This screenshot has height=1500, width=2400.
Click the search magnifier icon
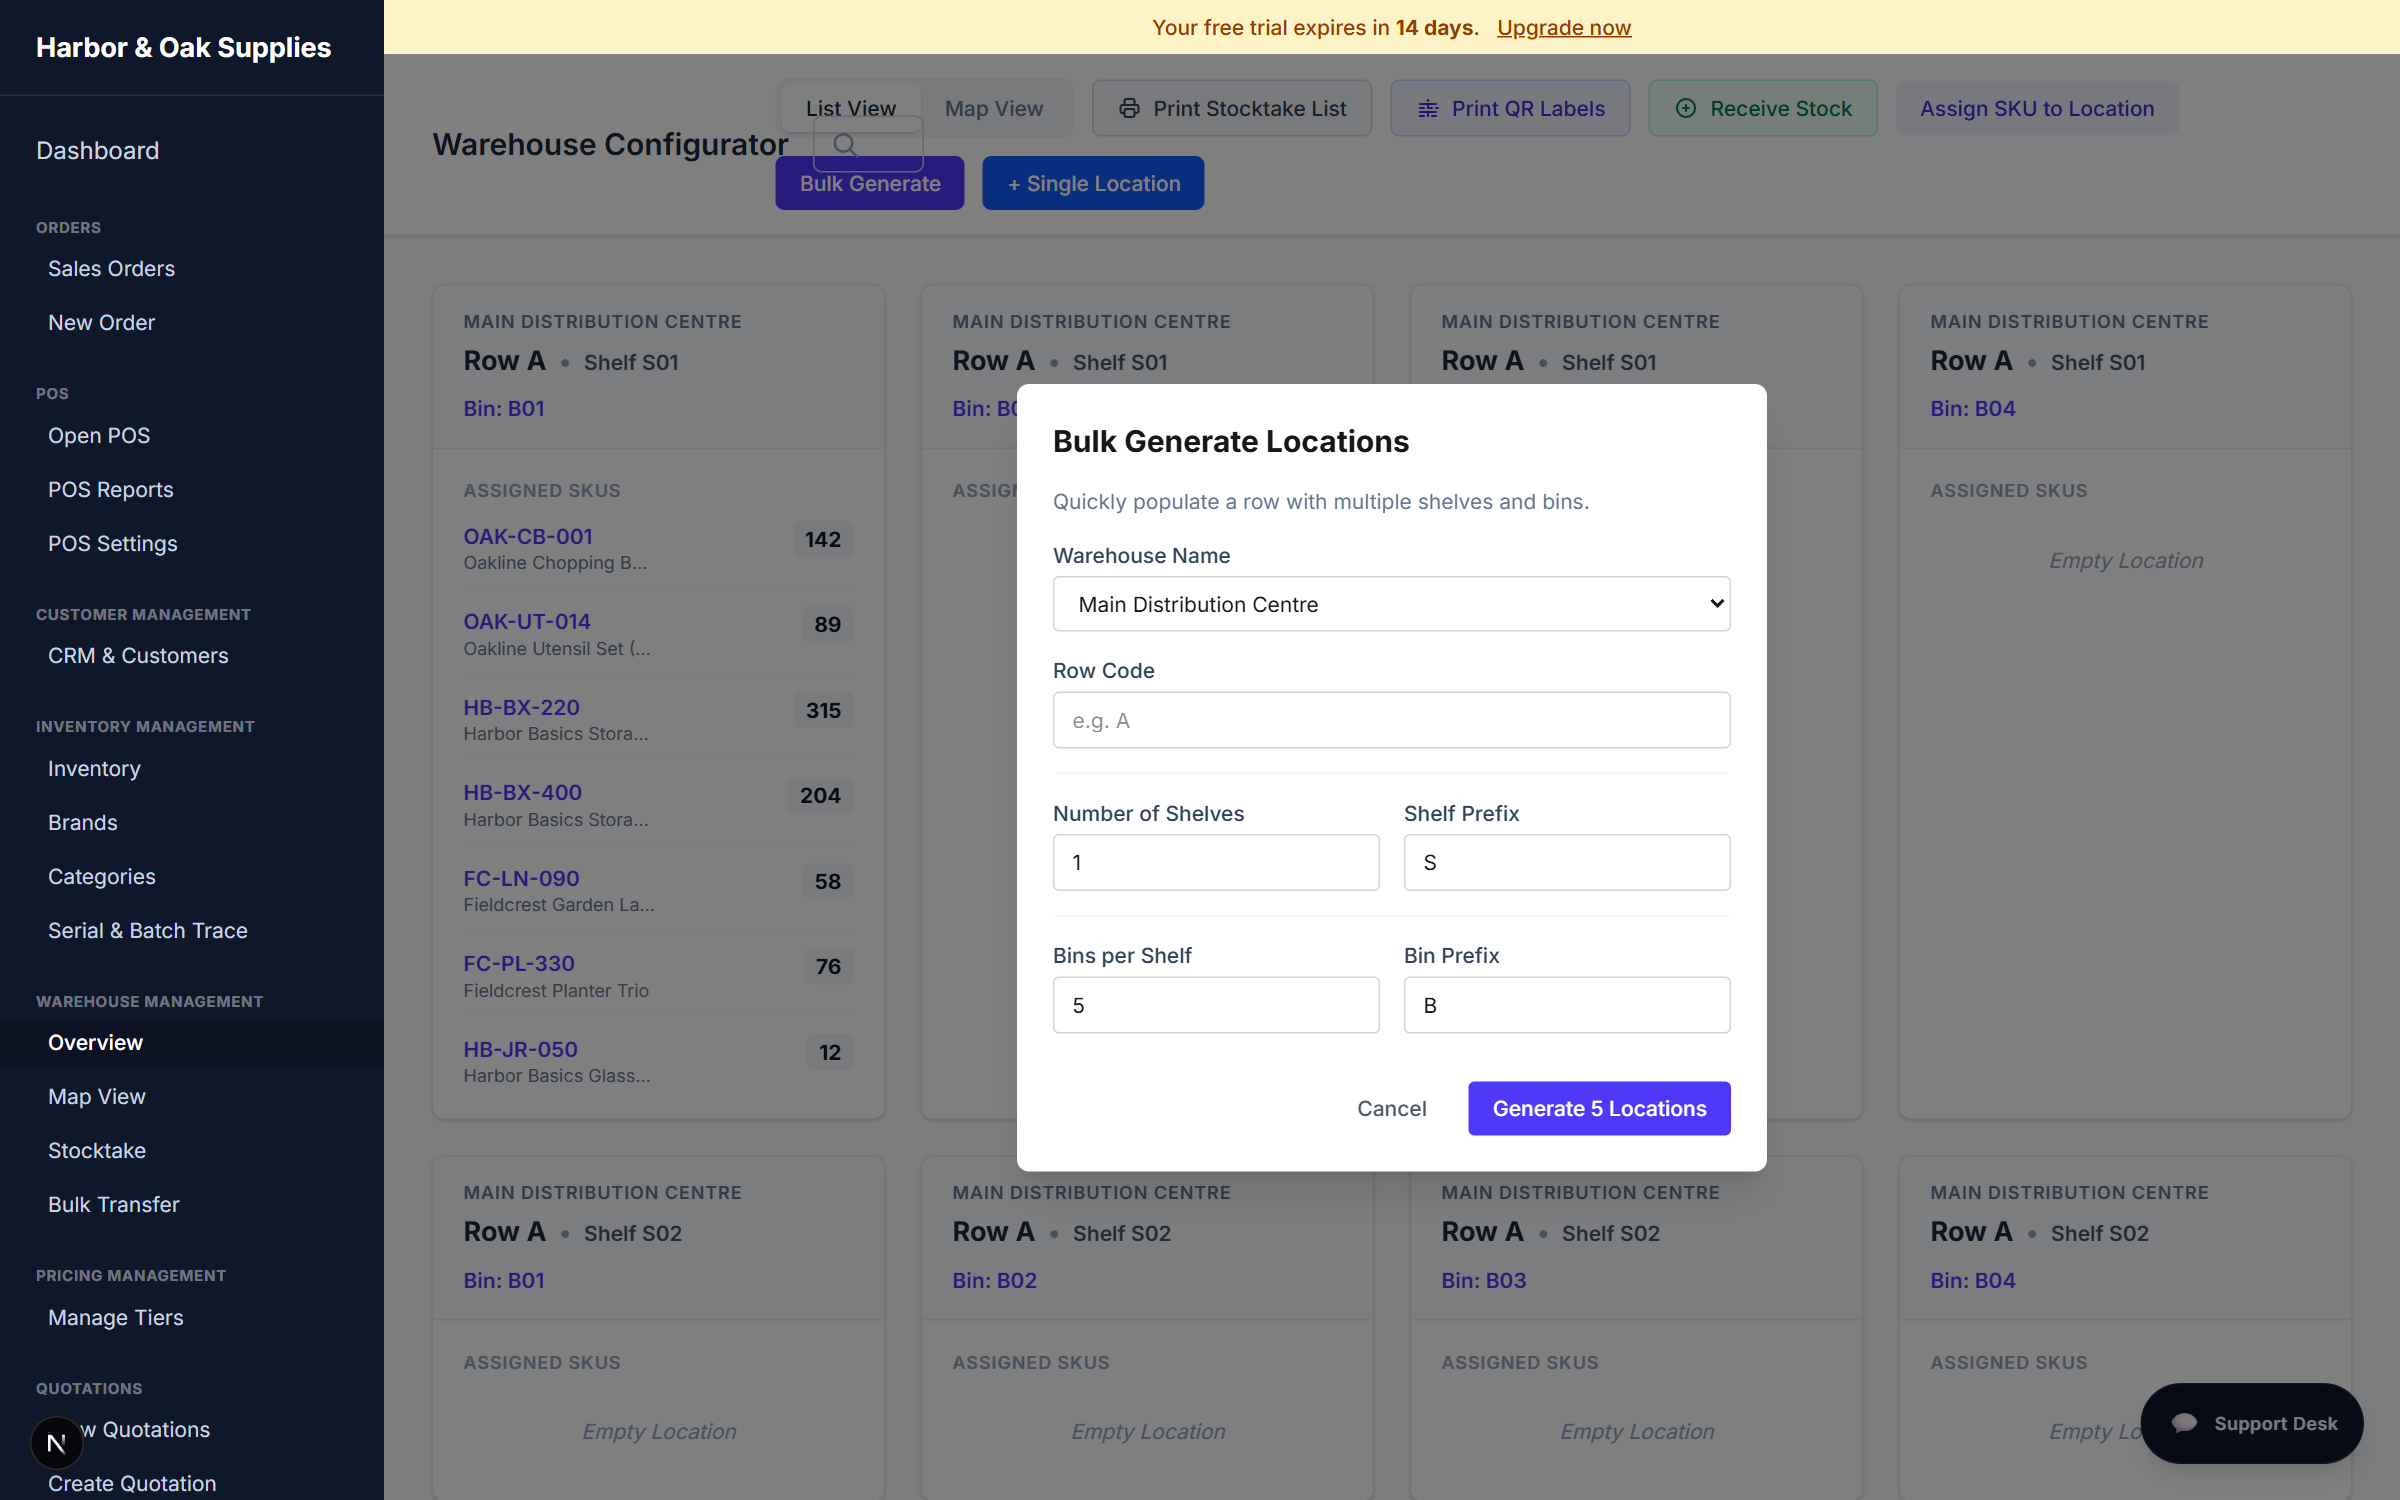coord(845,145)
